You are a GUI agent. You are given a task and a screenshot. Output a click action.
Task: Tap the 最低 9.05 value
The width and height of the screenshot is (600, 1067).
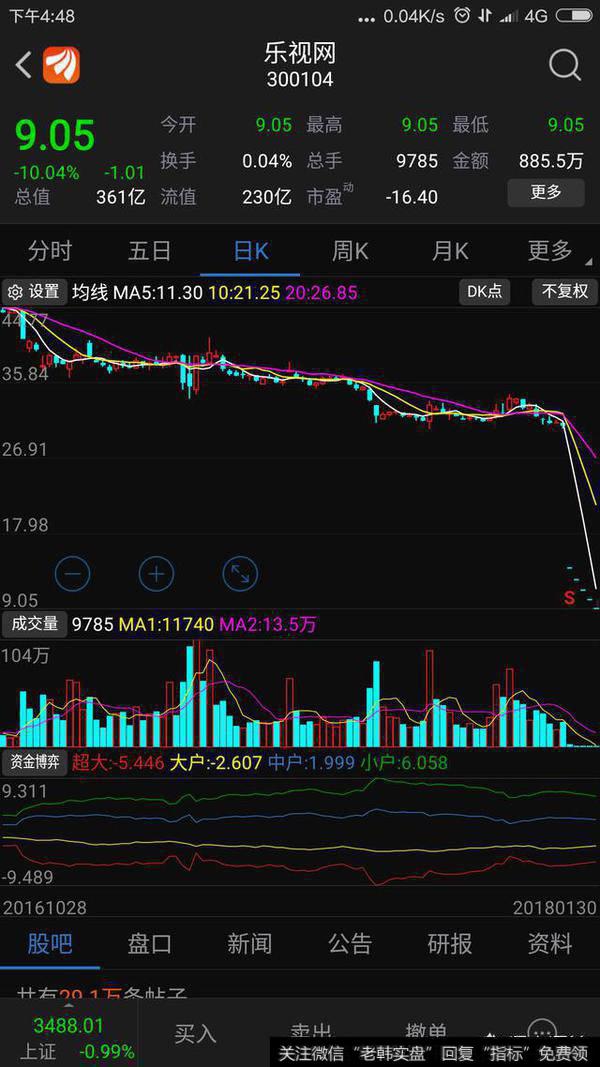(x=566, y=125)
